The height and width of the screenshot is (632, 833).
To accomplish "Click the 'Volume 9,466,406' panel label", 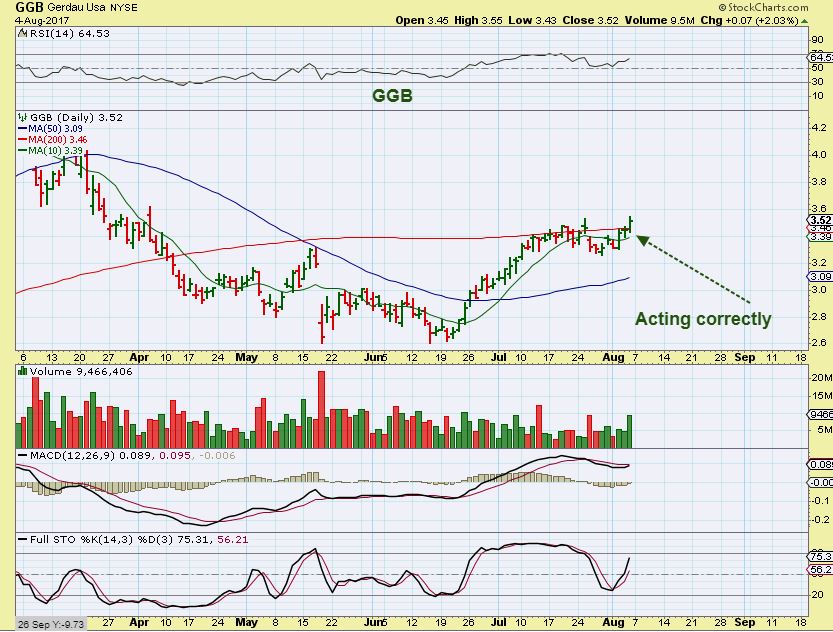I will pyautogui.click(x=81, y=372).
